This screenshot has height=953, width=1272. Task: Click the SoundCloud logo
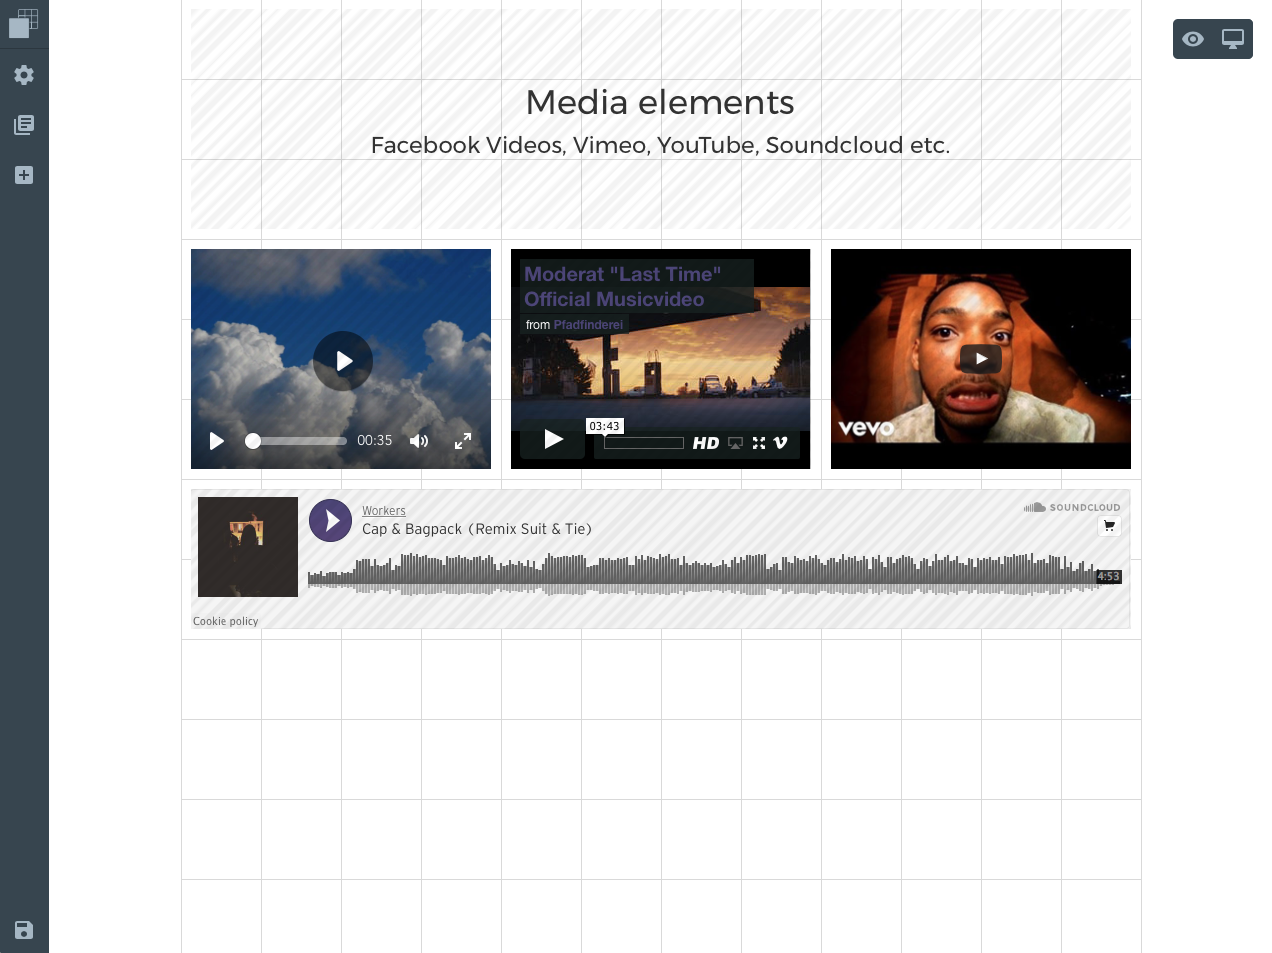click(1072, 508)
